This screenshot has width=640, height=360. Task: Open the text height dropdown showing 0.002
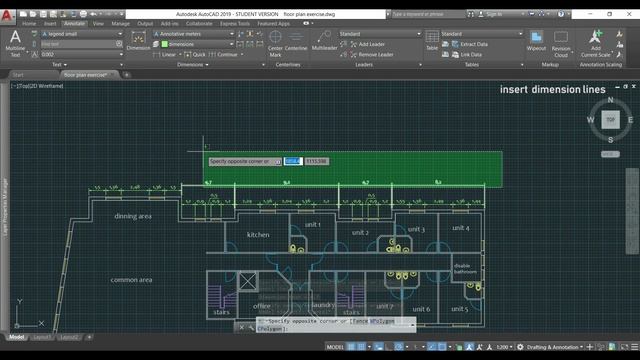(x=82, y=54)
